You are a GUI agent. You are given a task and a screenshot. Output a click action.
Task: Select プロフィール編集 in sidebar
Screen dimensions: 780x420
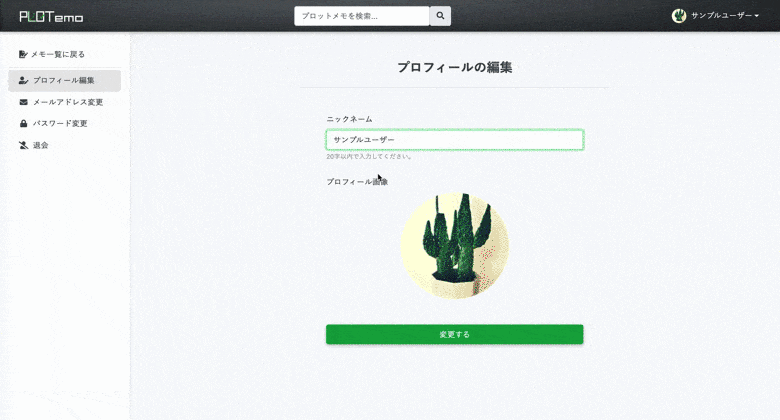[x=65, y=81]
